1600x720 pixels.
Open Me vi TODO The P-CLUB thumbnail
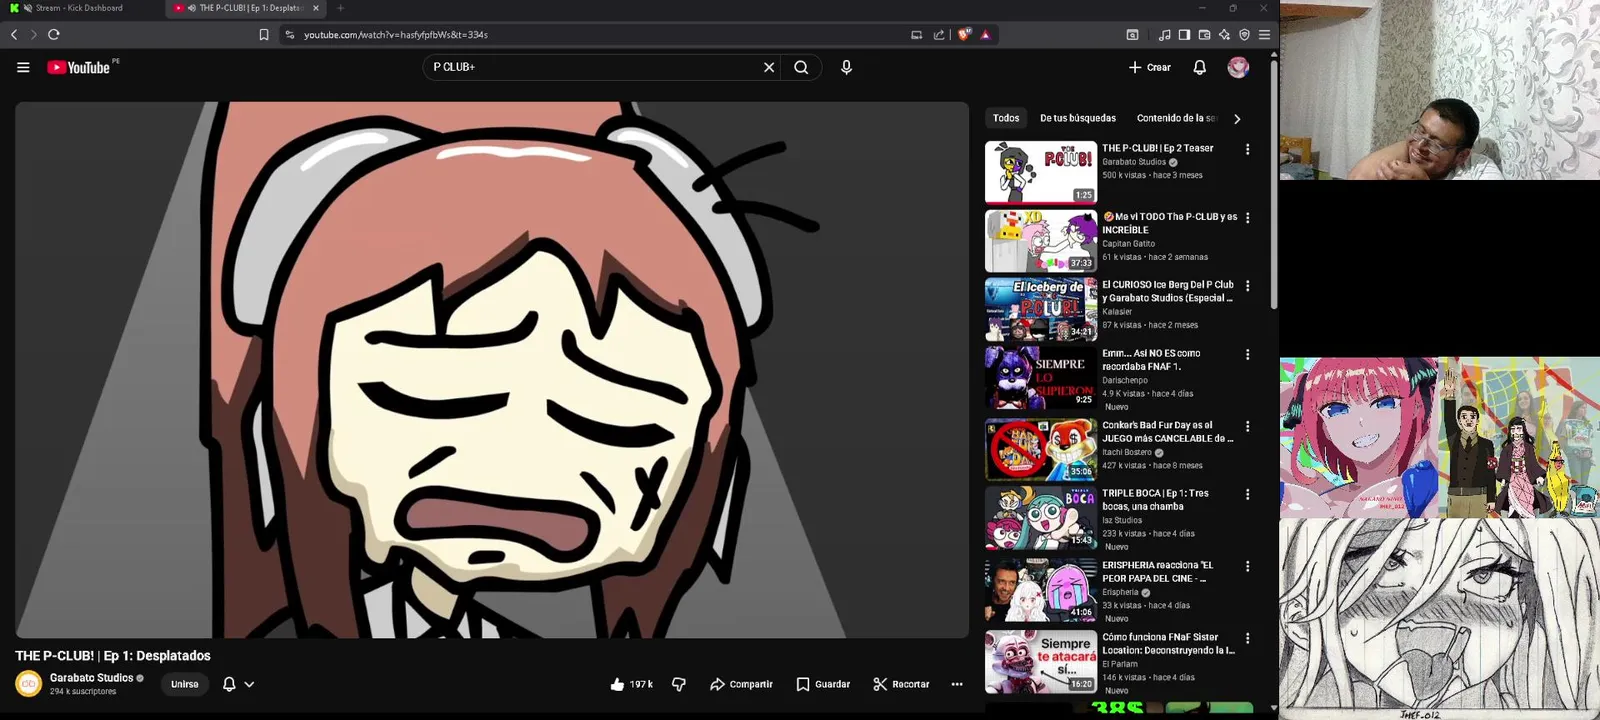click(1041, 240)
